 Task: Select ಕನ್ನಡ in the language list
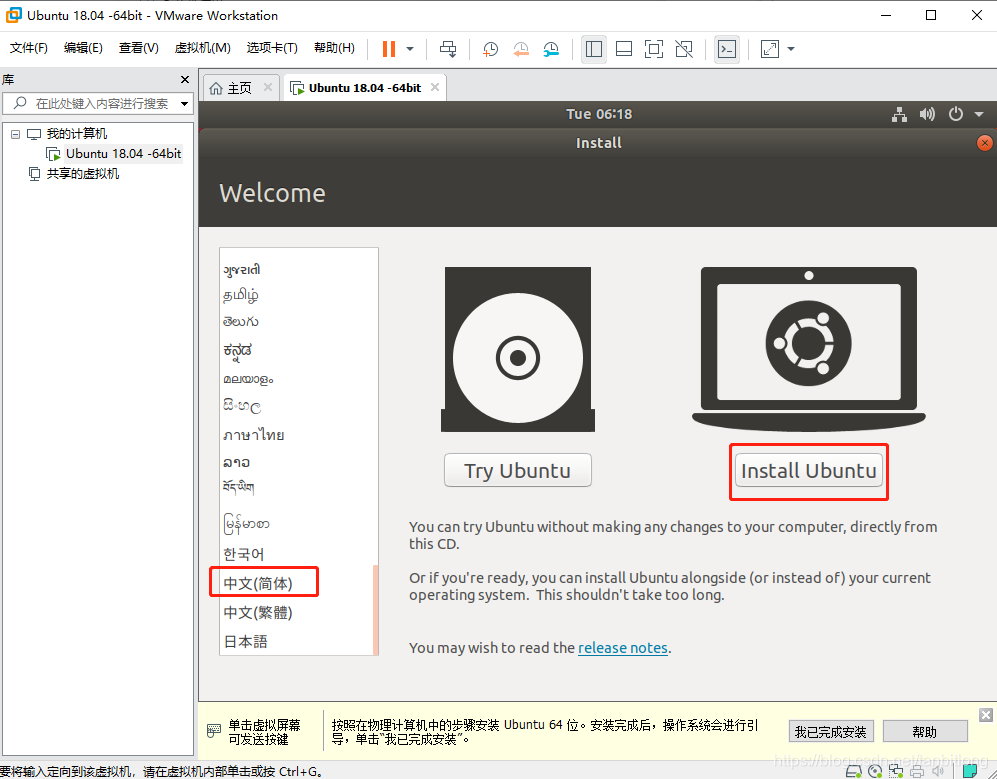pos(238,350)
